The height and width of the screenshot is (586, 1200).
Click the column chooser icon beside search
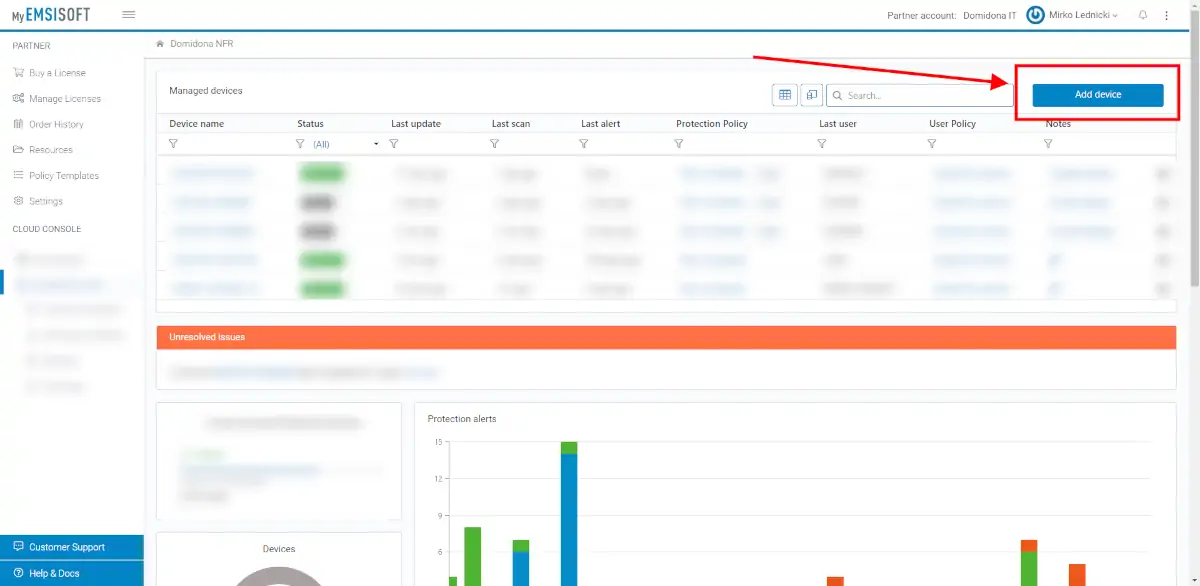click(x=811, y=95)
